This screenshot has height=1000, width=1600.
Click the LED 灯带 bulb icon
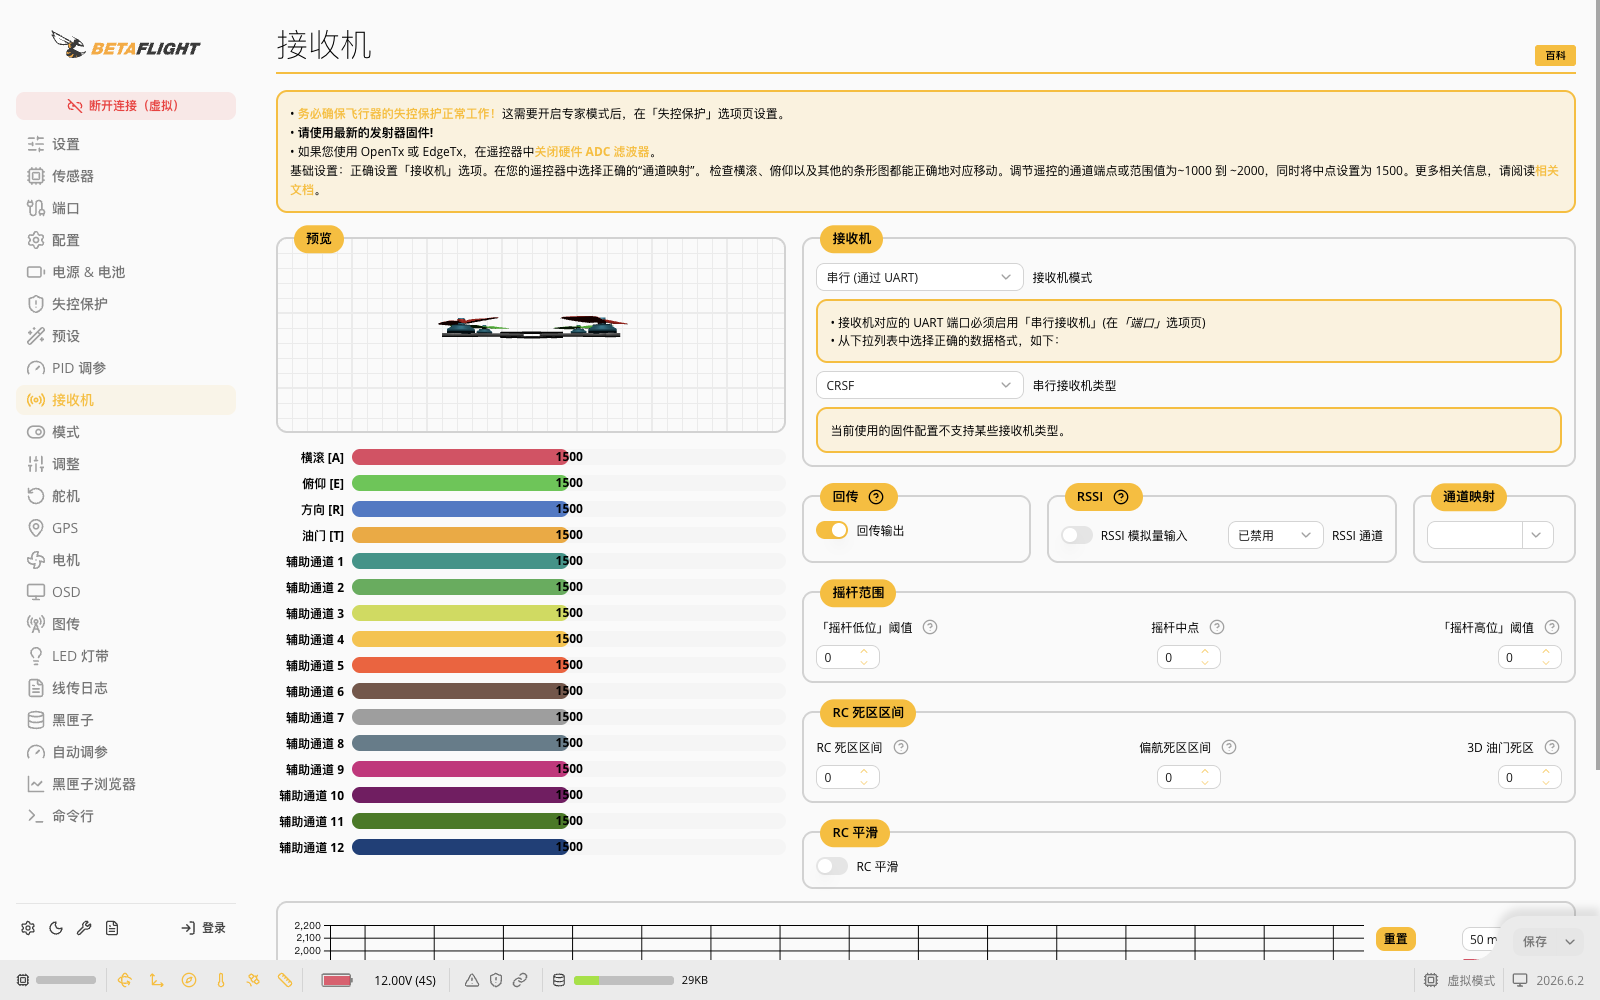click(36, 656)
